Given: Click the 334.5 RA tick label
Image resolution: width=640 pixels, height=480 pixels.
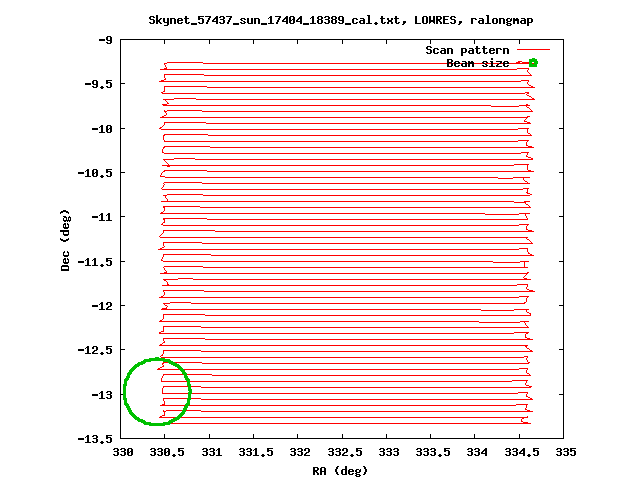Looking at the screenshot, I should pyautogui.click(x=521, y=452).
